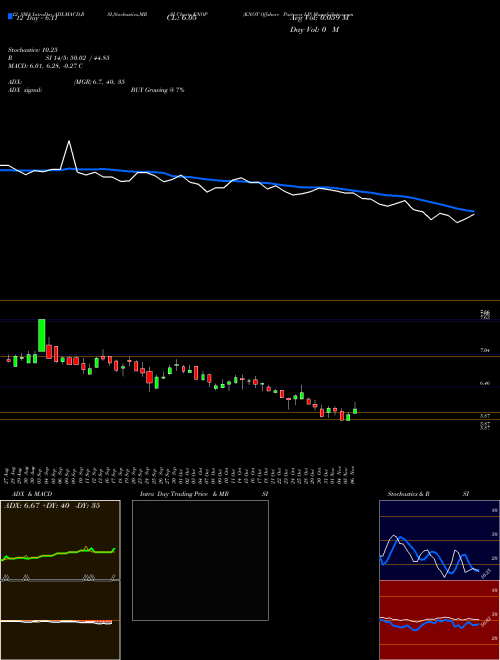
Task: Select the 'Avg Vol: 0.059 M' text
Action: click(320, 19)
